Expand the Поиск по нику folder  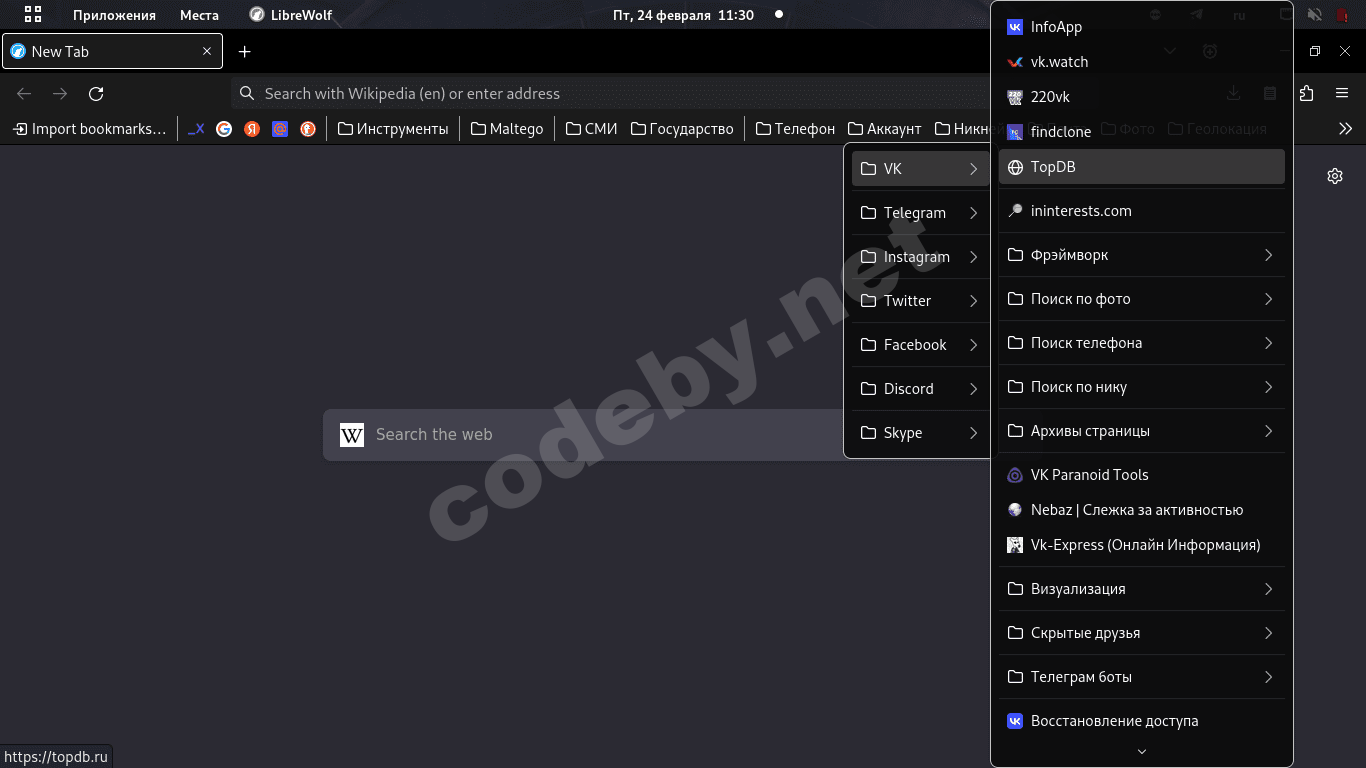1141,387
